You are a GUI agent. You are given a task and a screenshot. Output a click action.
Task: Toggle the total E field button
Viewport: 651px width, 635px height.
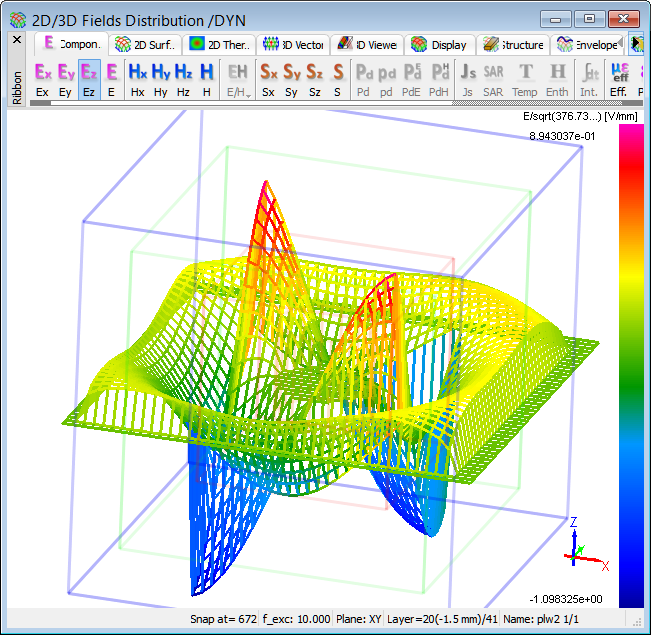(x=112, y=79)
